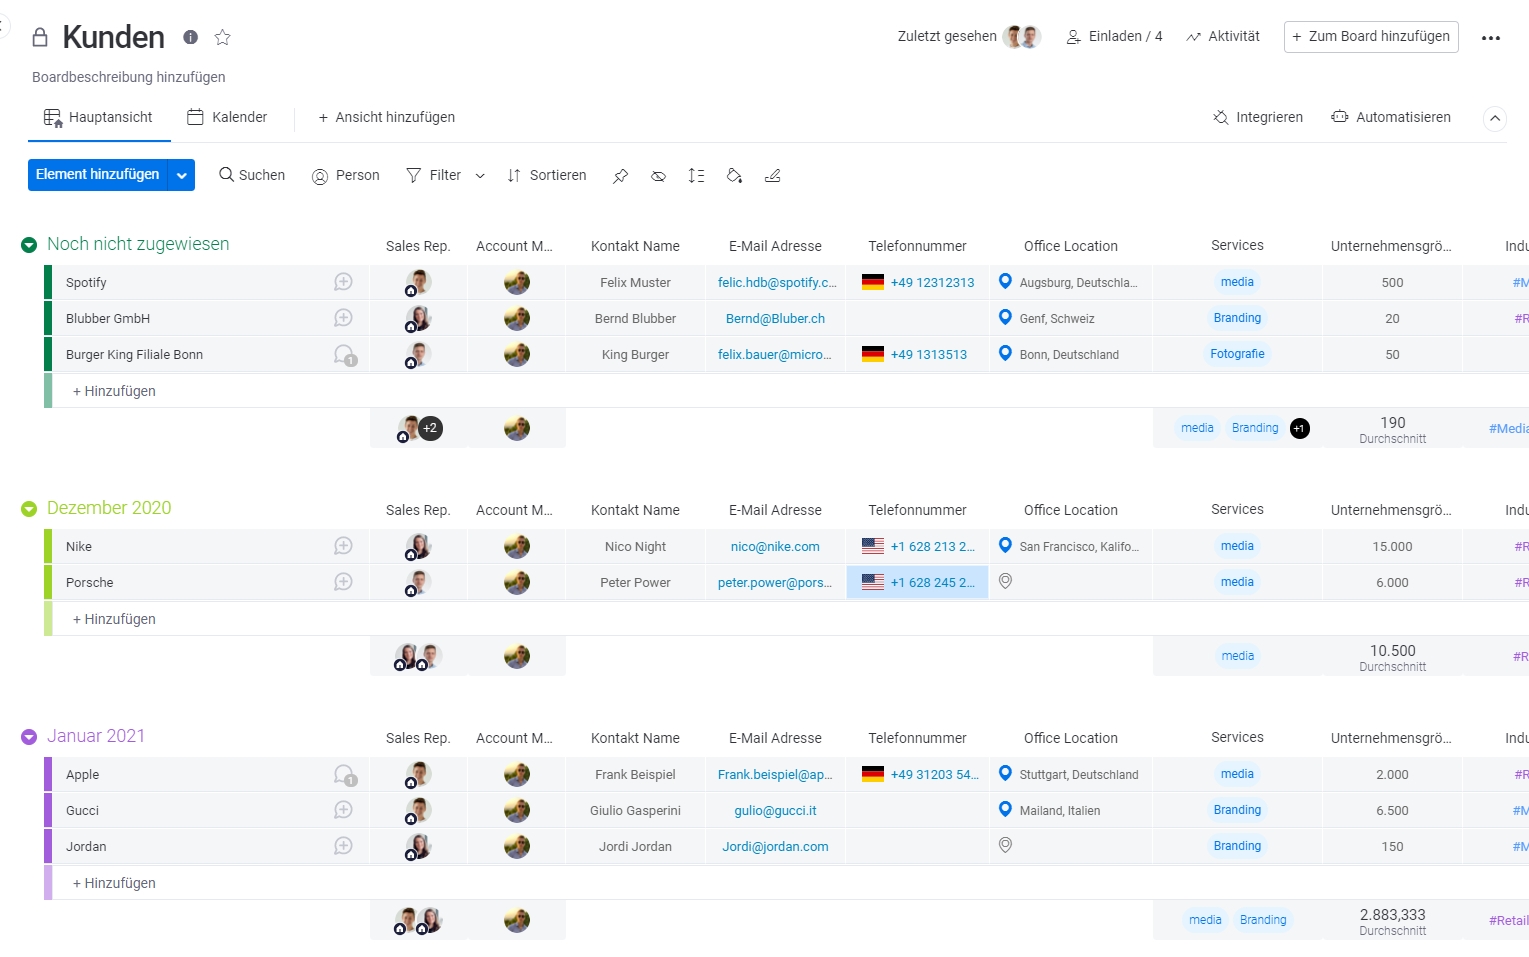Open the email link nico@nike.com
This screenshot has height=957, width=1529.
775,546
